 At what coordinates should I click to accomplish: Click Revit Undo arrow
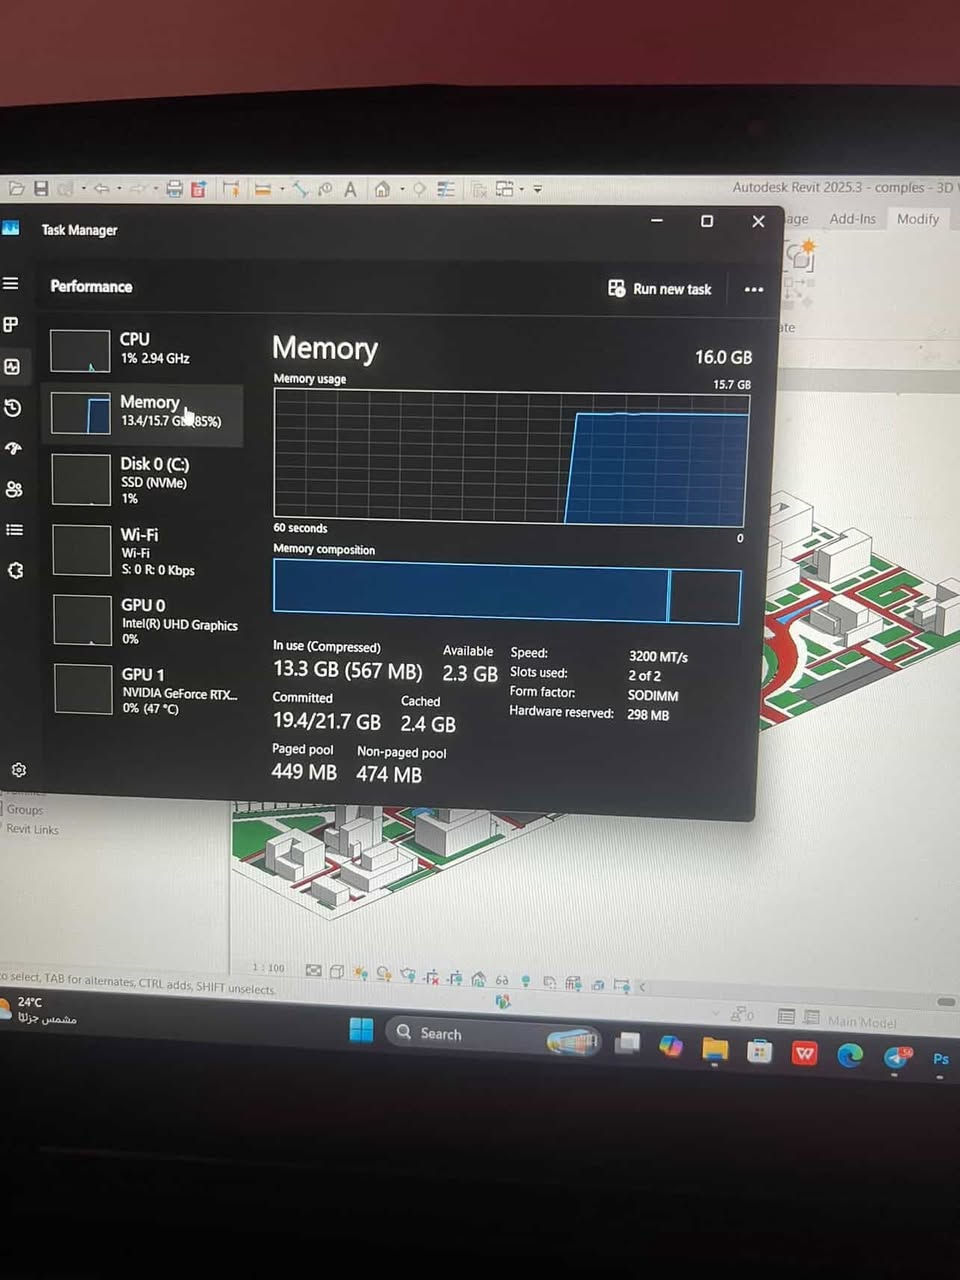(x=102, y=188)
